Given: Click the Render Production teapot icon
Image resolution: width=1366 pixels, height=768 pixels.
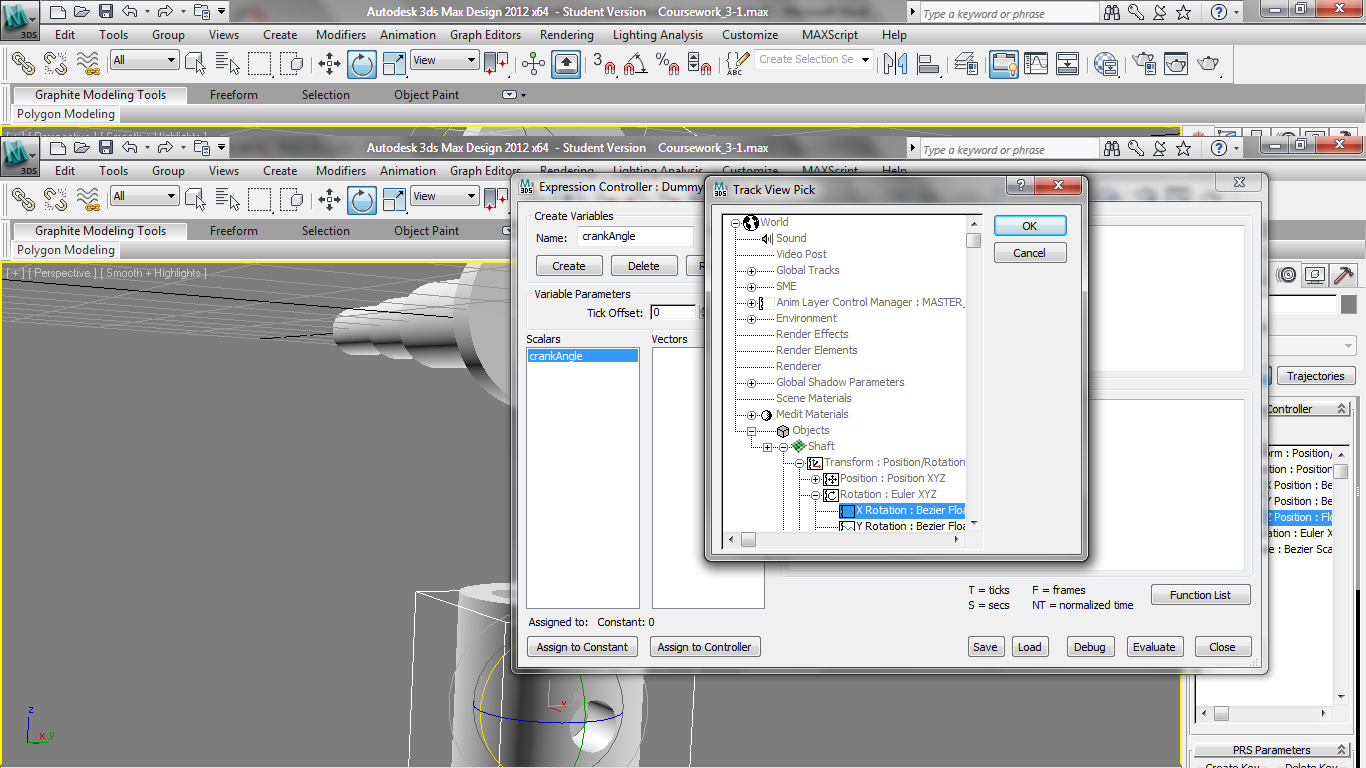Looking at the screenshot, I should [1209, 64].
